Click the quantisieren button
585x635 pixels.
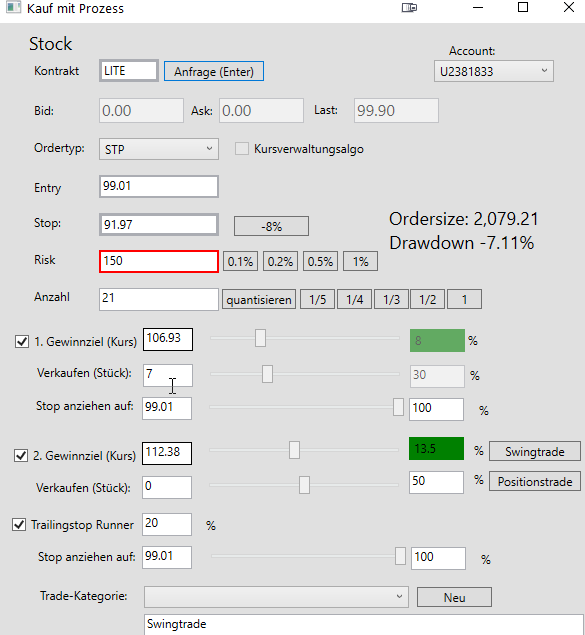pos(259,299)
